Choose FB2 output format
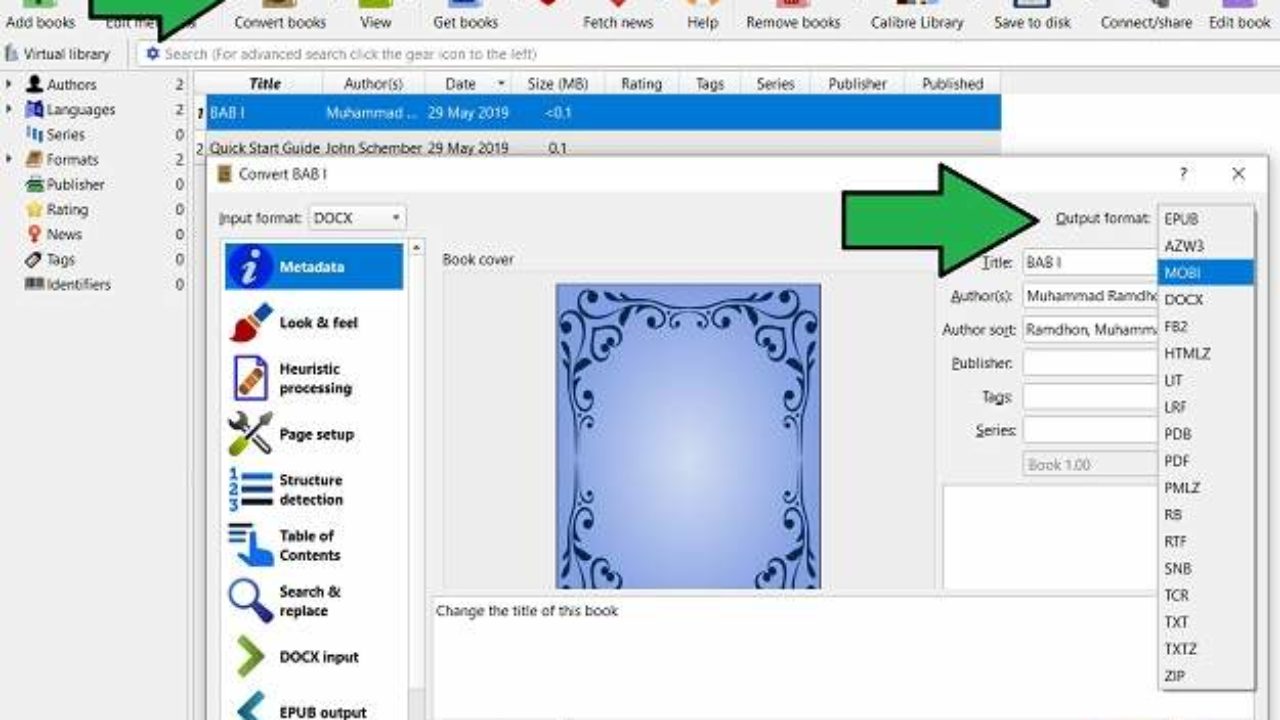This screenshot has height=720, width=1280. [x=1206, y=327]
